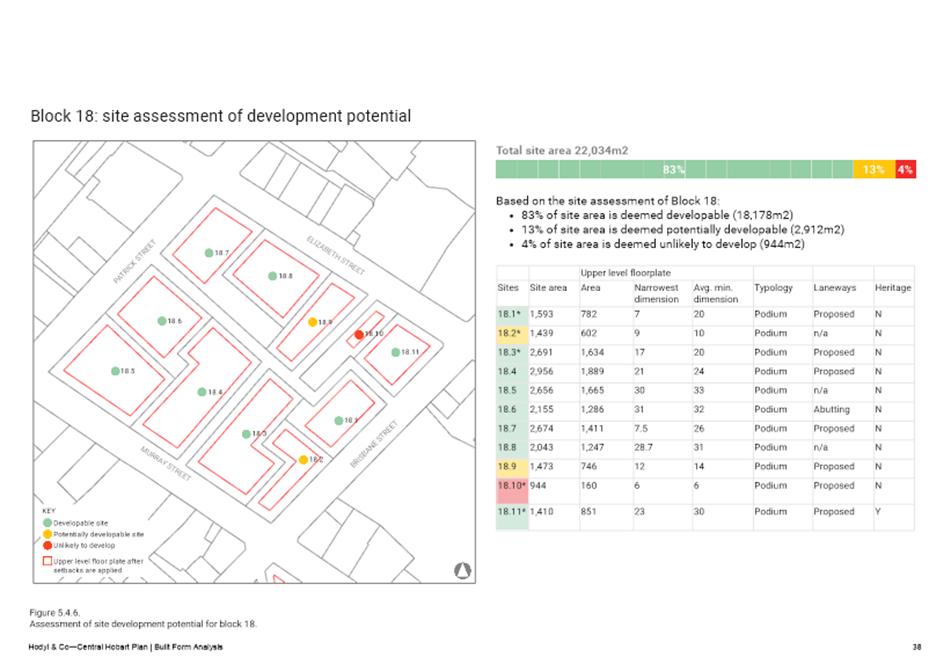Click the 'Block 18: site assessment' page heading
This screenshot has height=672, width=951.
click(x=221, y=116)
